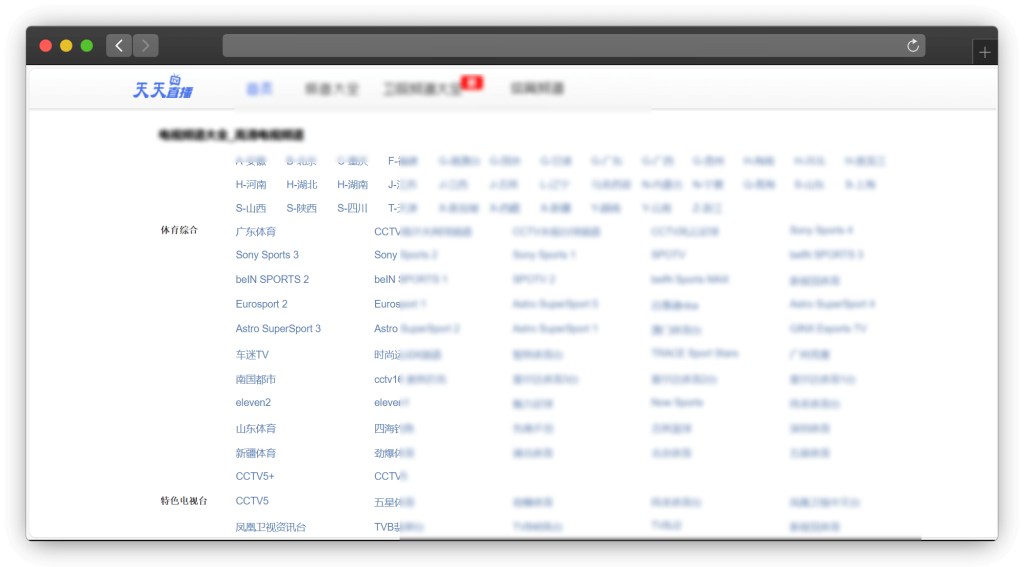Open the 广东体育 channel link

pyautogui.click(x=256, y=232)
